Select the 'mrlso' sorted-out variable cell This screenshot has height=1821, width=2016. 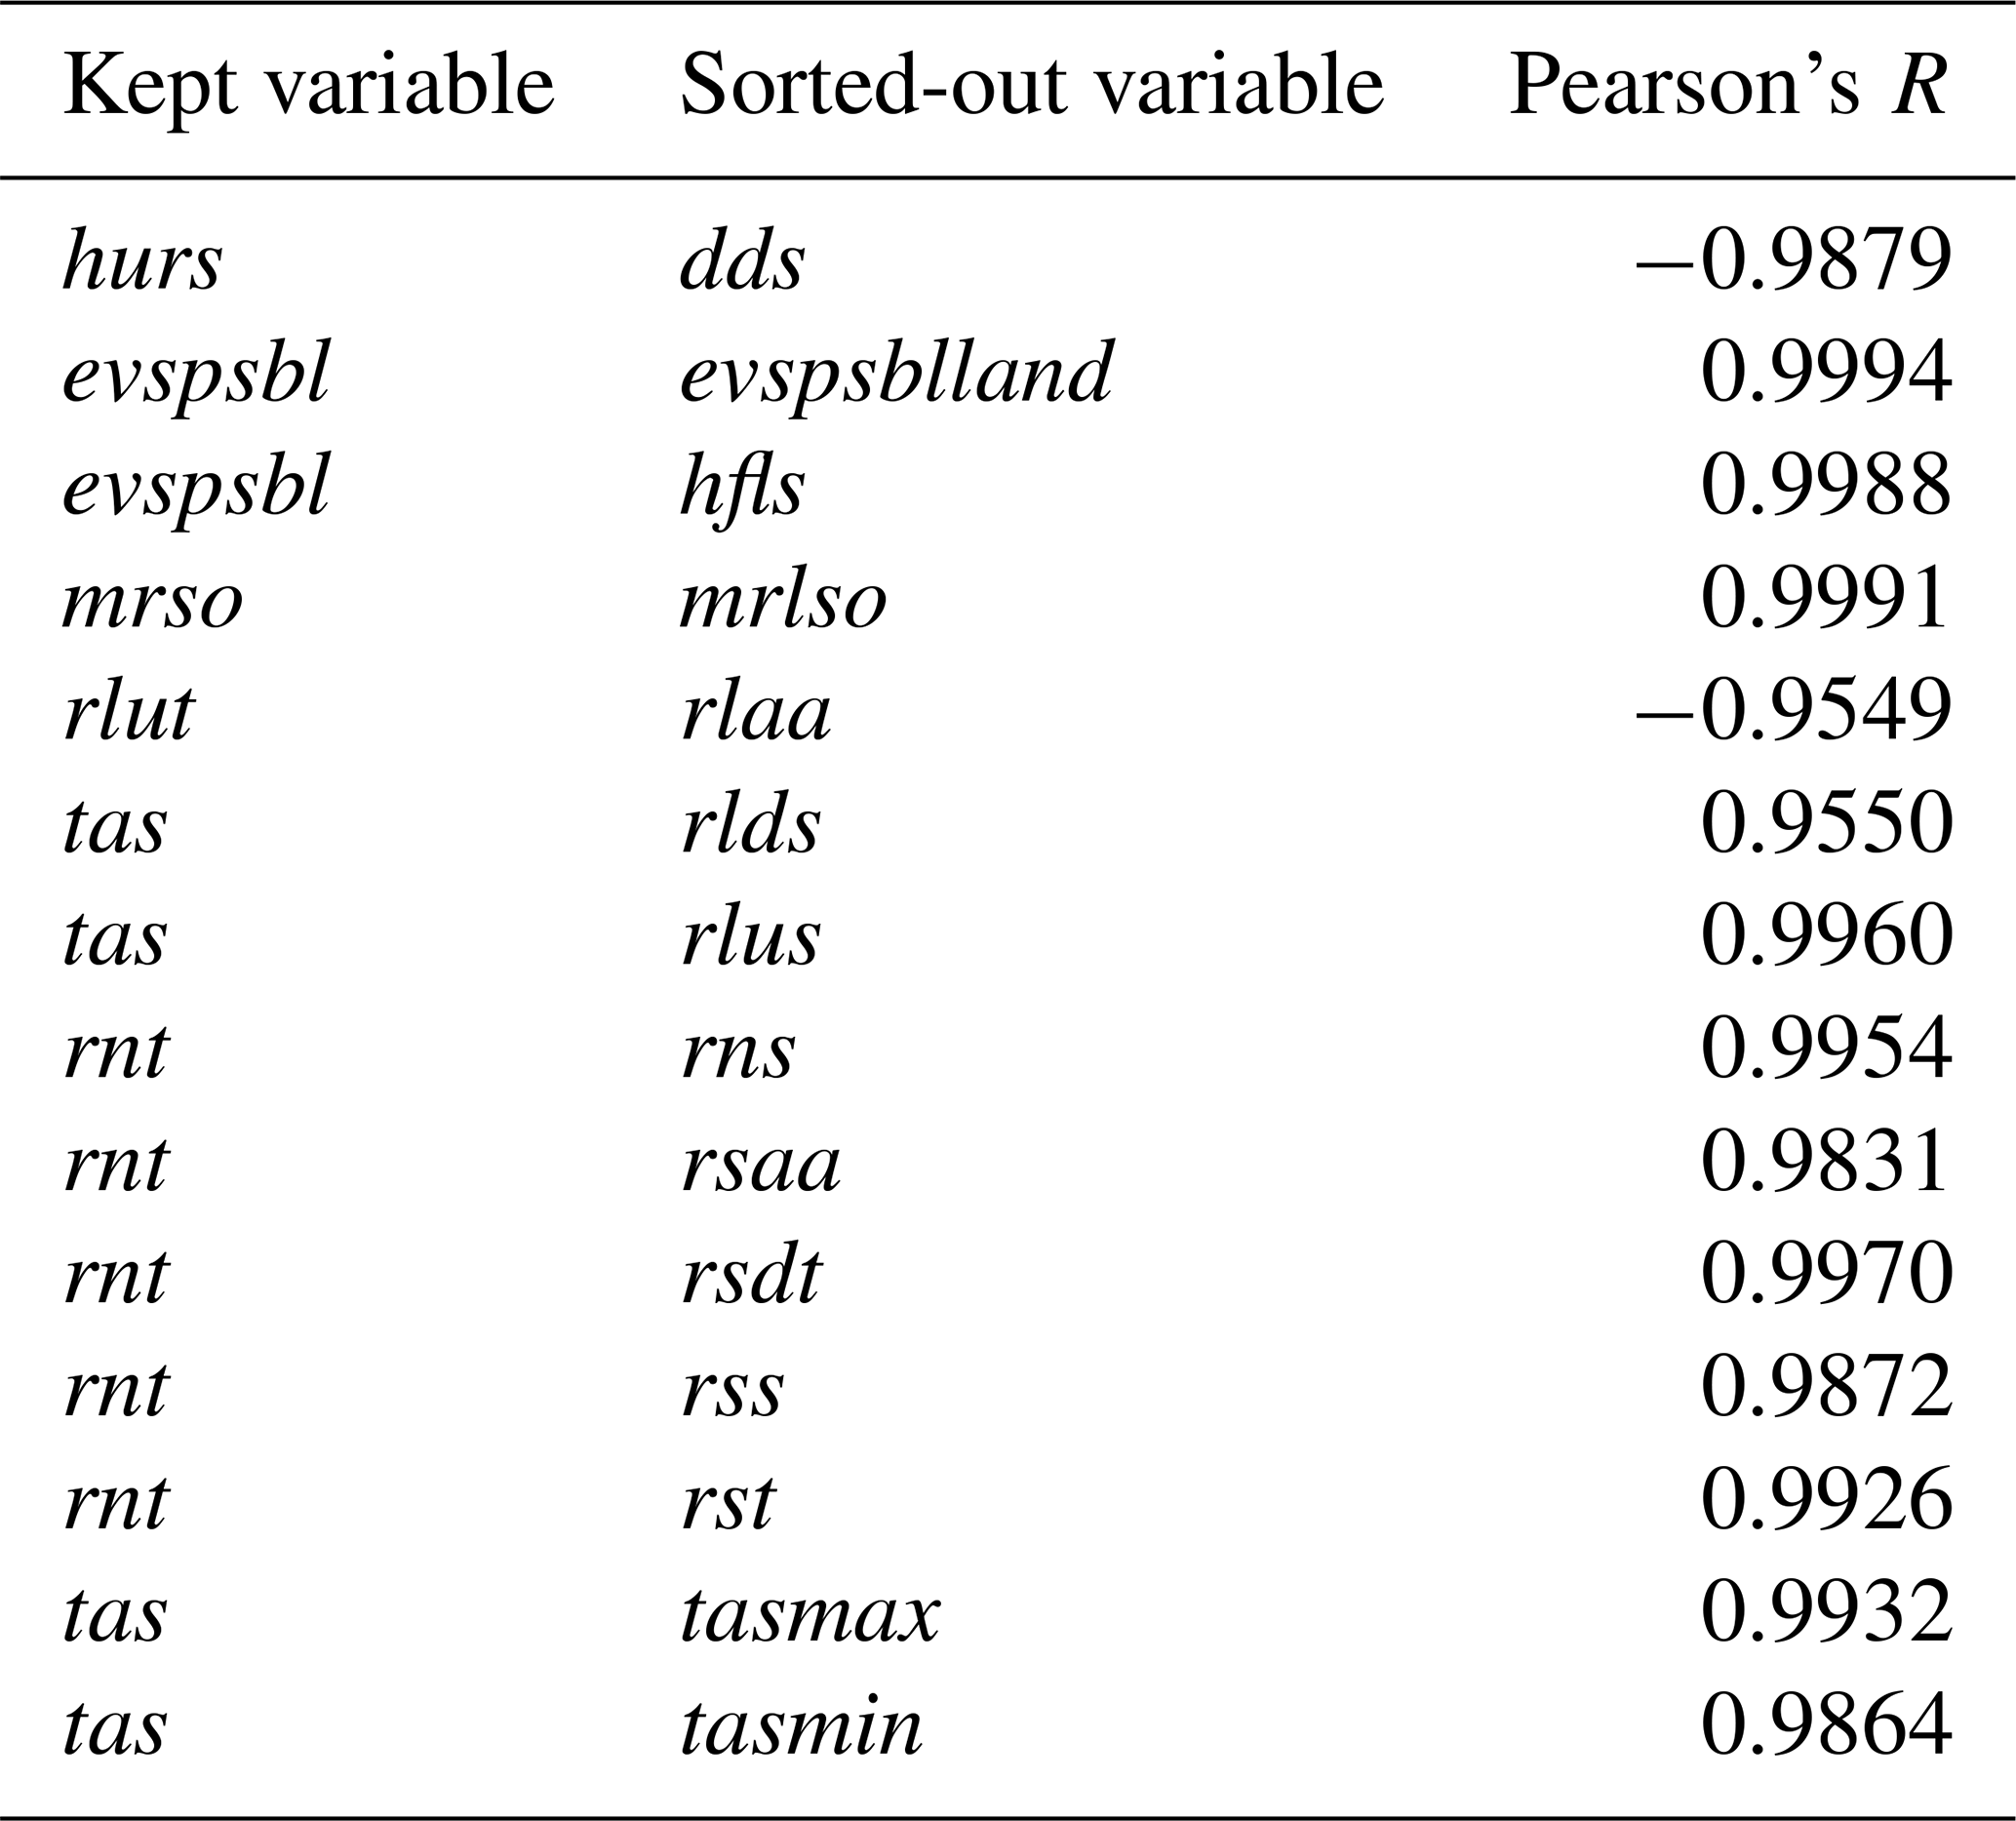[x=783, y=601]
